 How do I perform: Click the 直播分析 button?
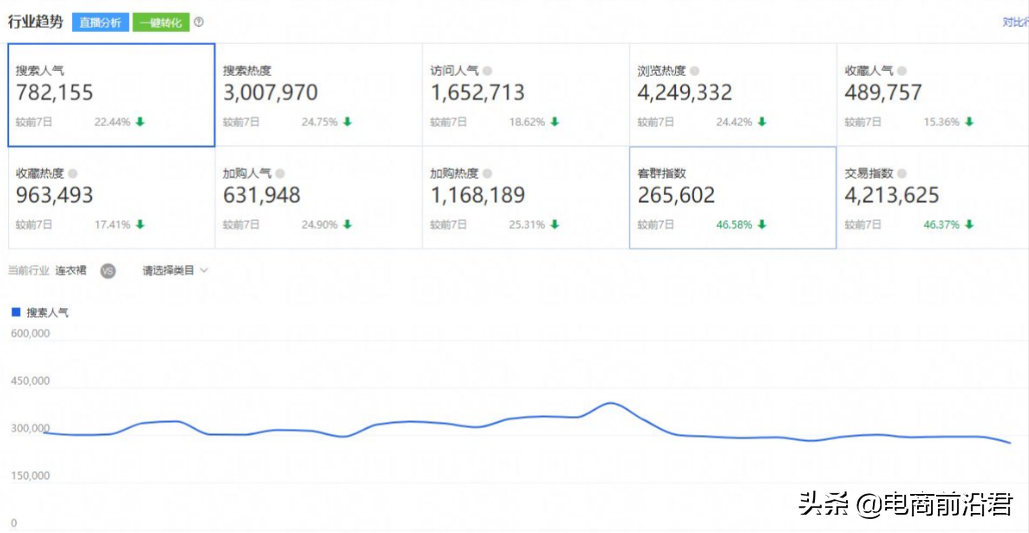100,22
